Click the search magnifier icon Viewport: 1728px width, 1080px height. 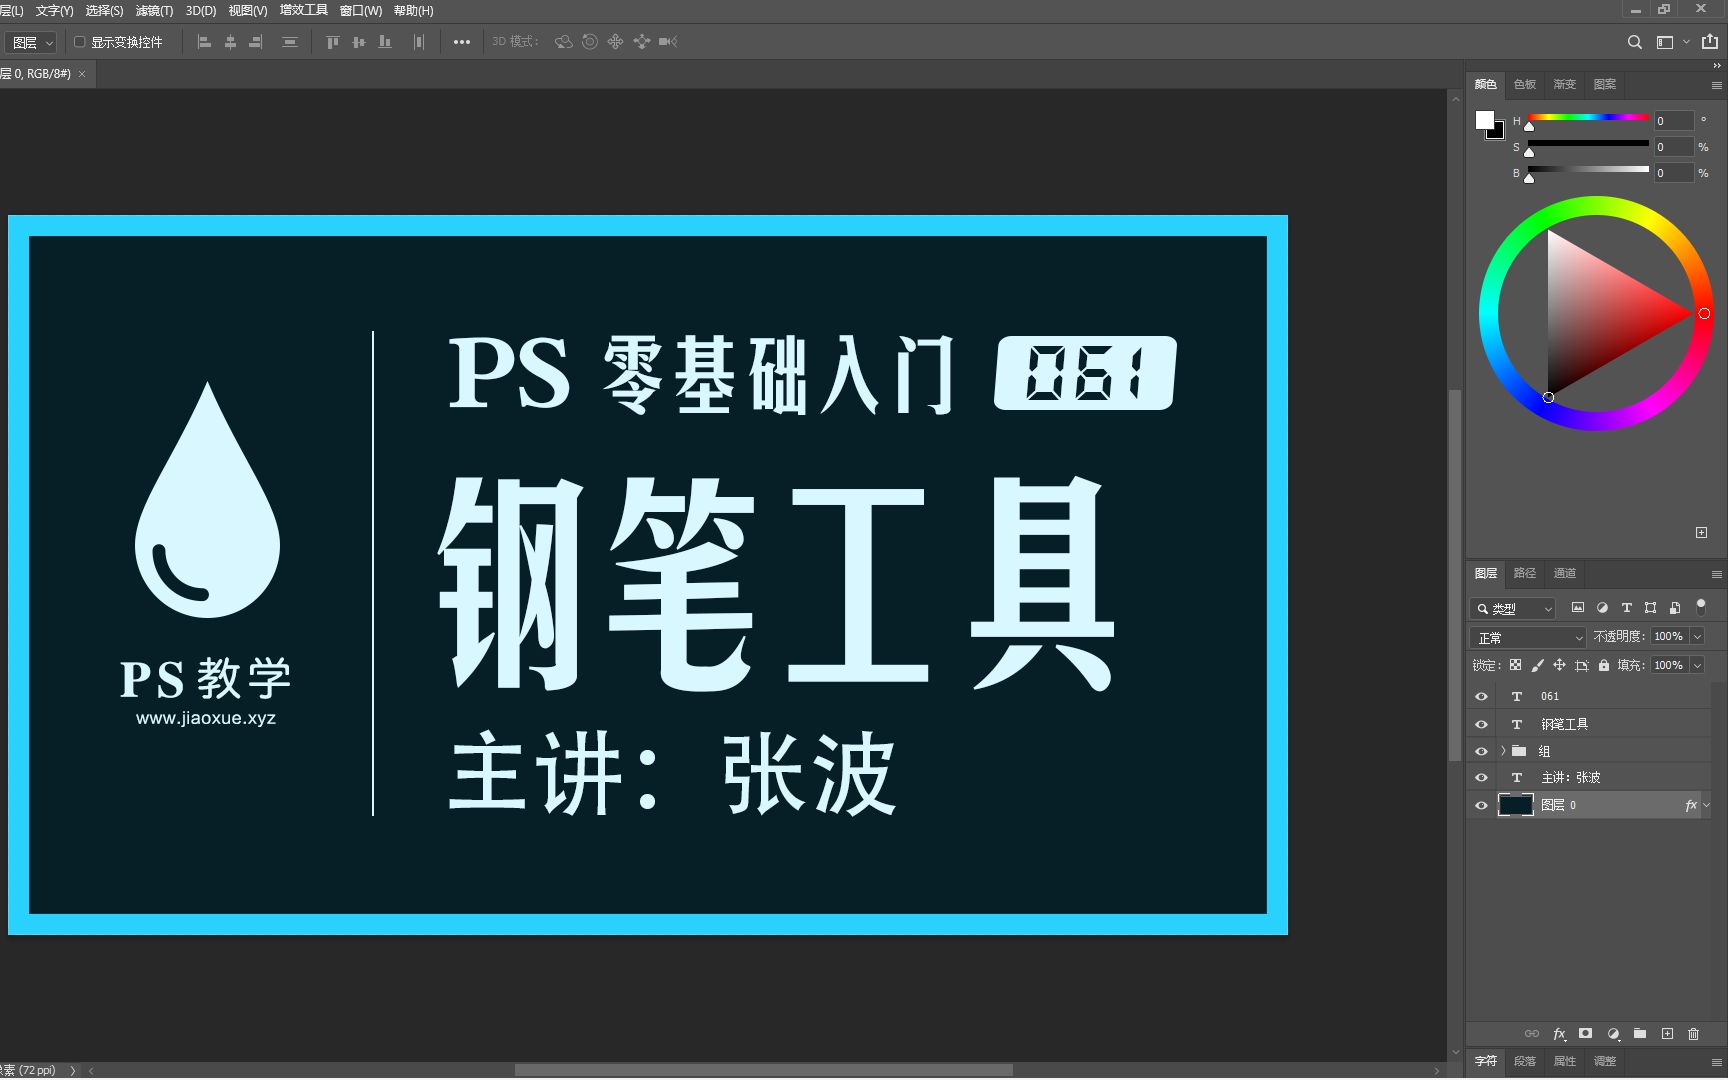[1635, 42]
